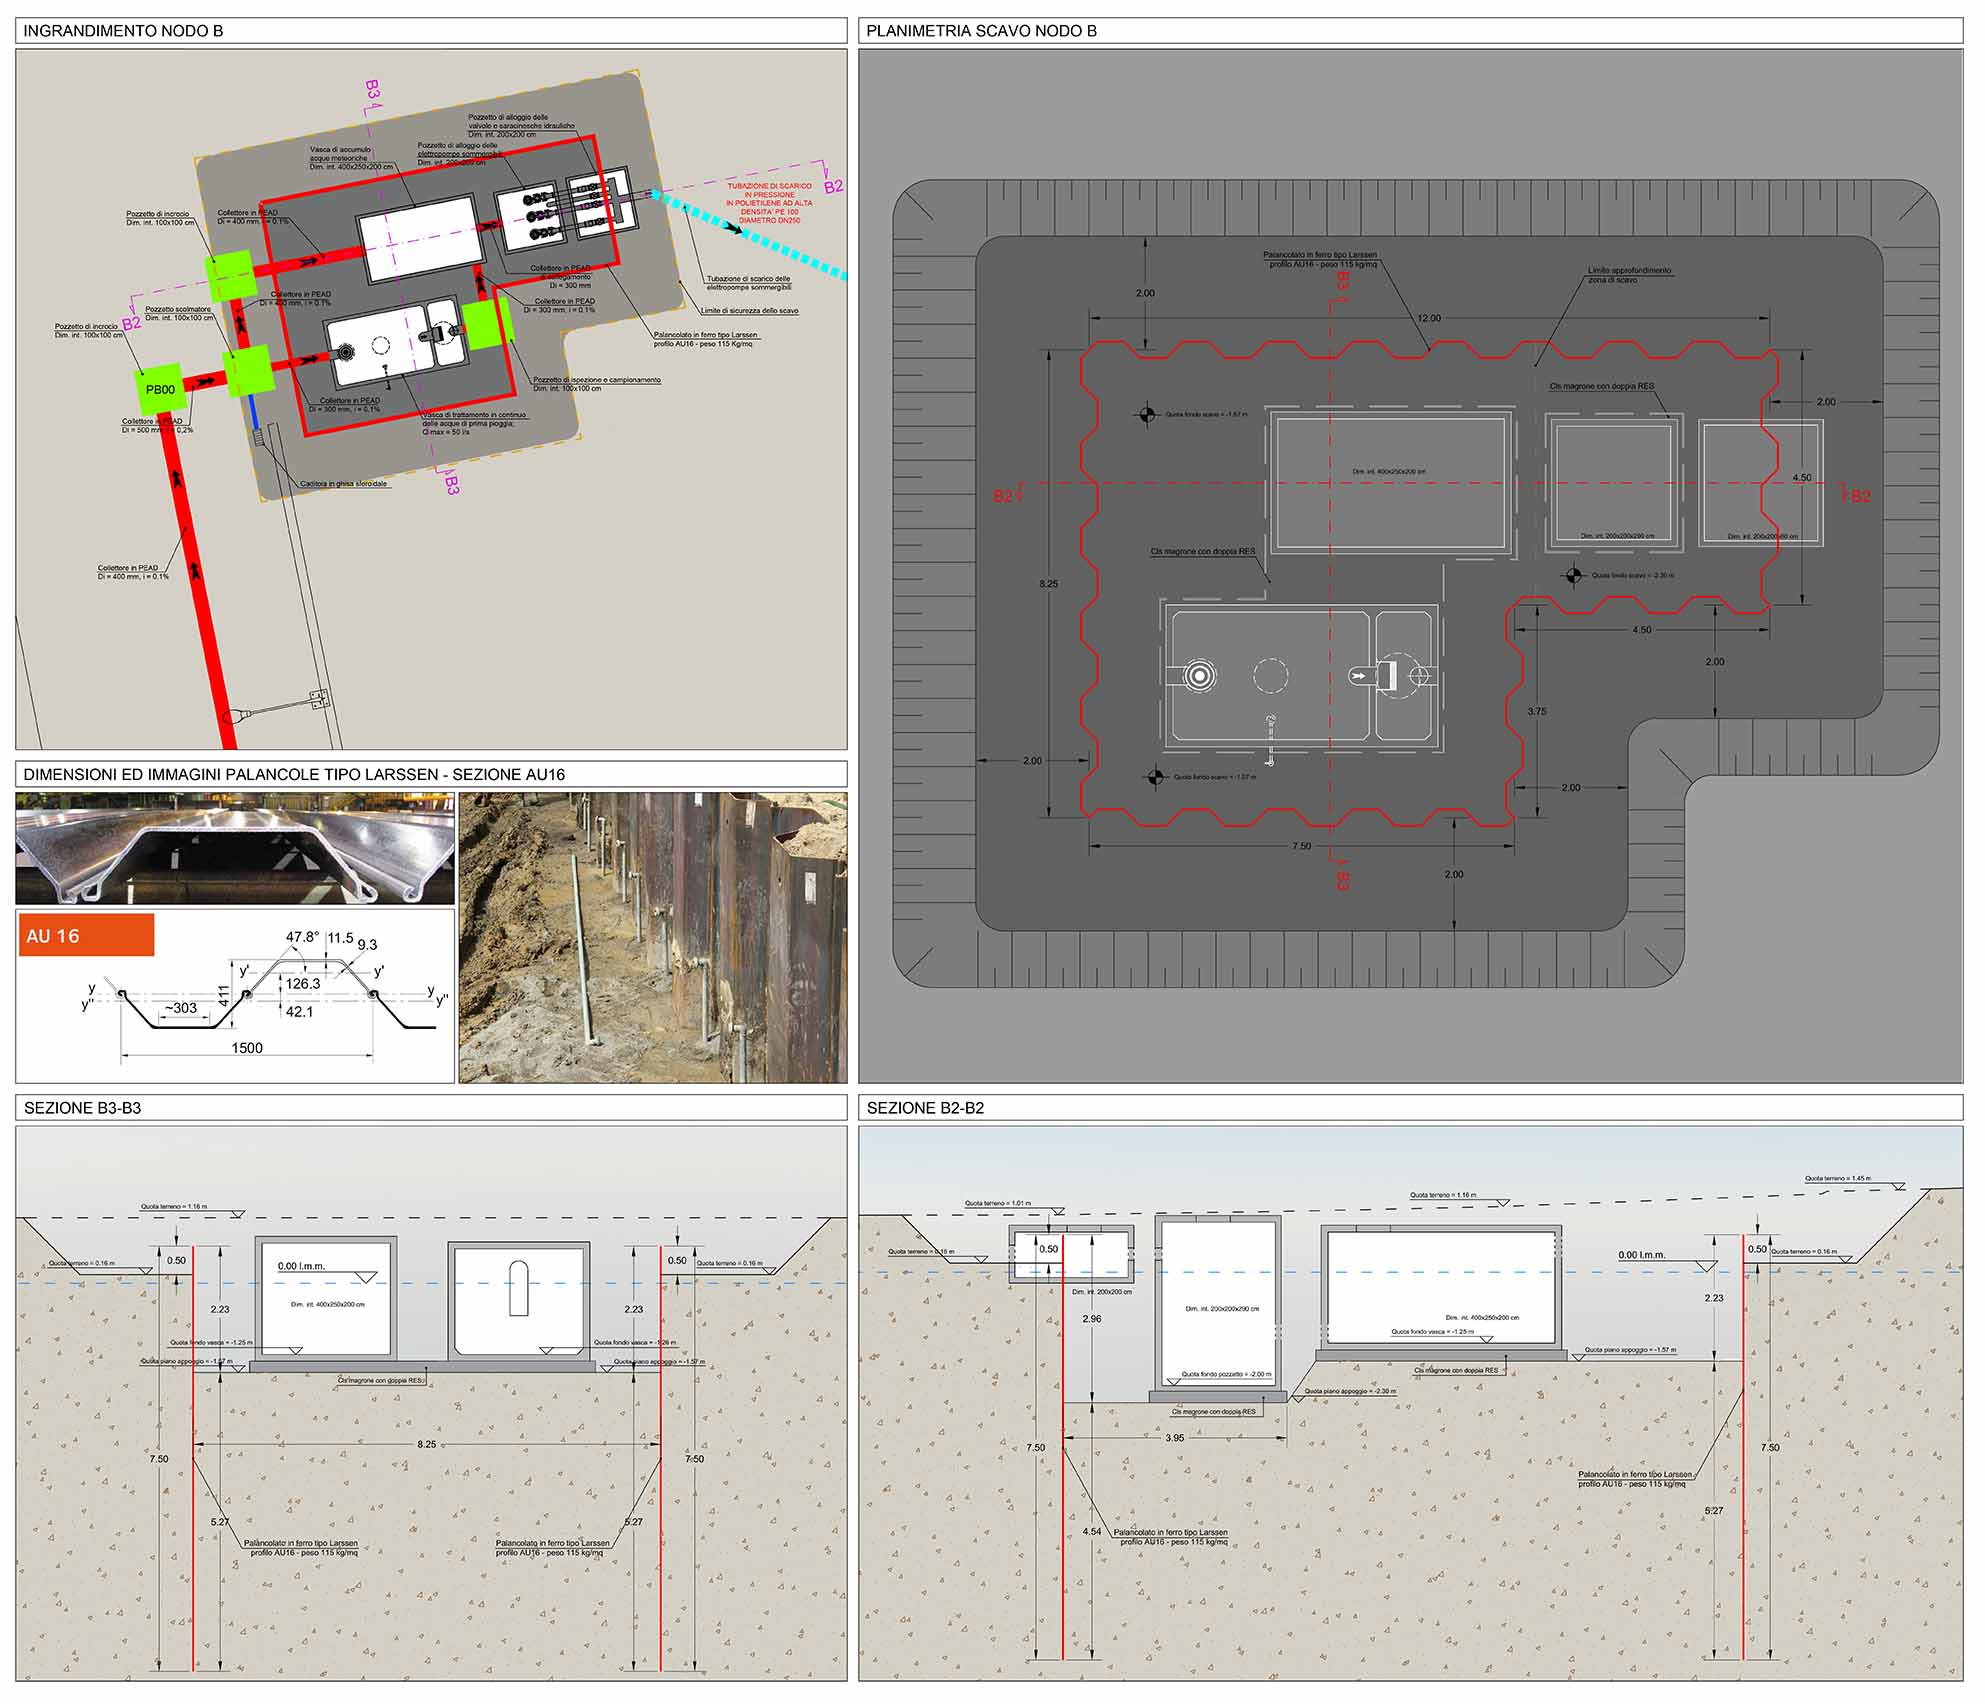Image resolution: width=1985 pixels, height=1704 pixels.
Task: Click the red B2 marker left of the excavation plan
Action: 1005,496
